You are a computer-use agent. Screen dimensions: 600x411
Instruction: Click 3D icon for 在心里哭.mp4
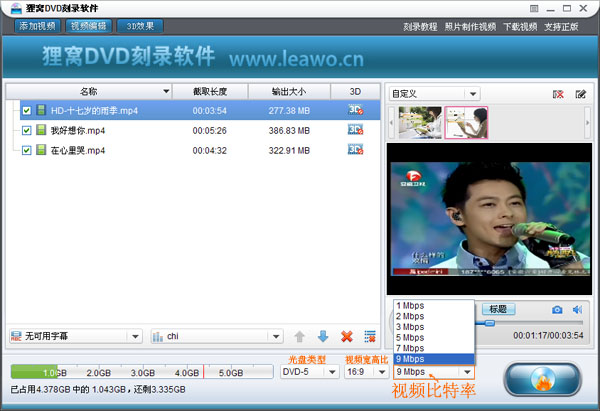click(355, 150)
